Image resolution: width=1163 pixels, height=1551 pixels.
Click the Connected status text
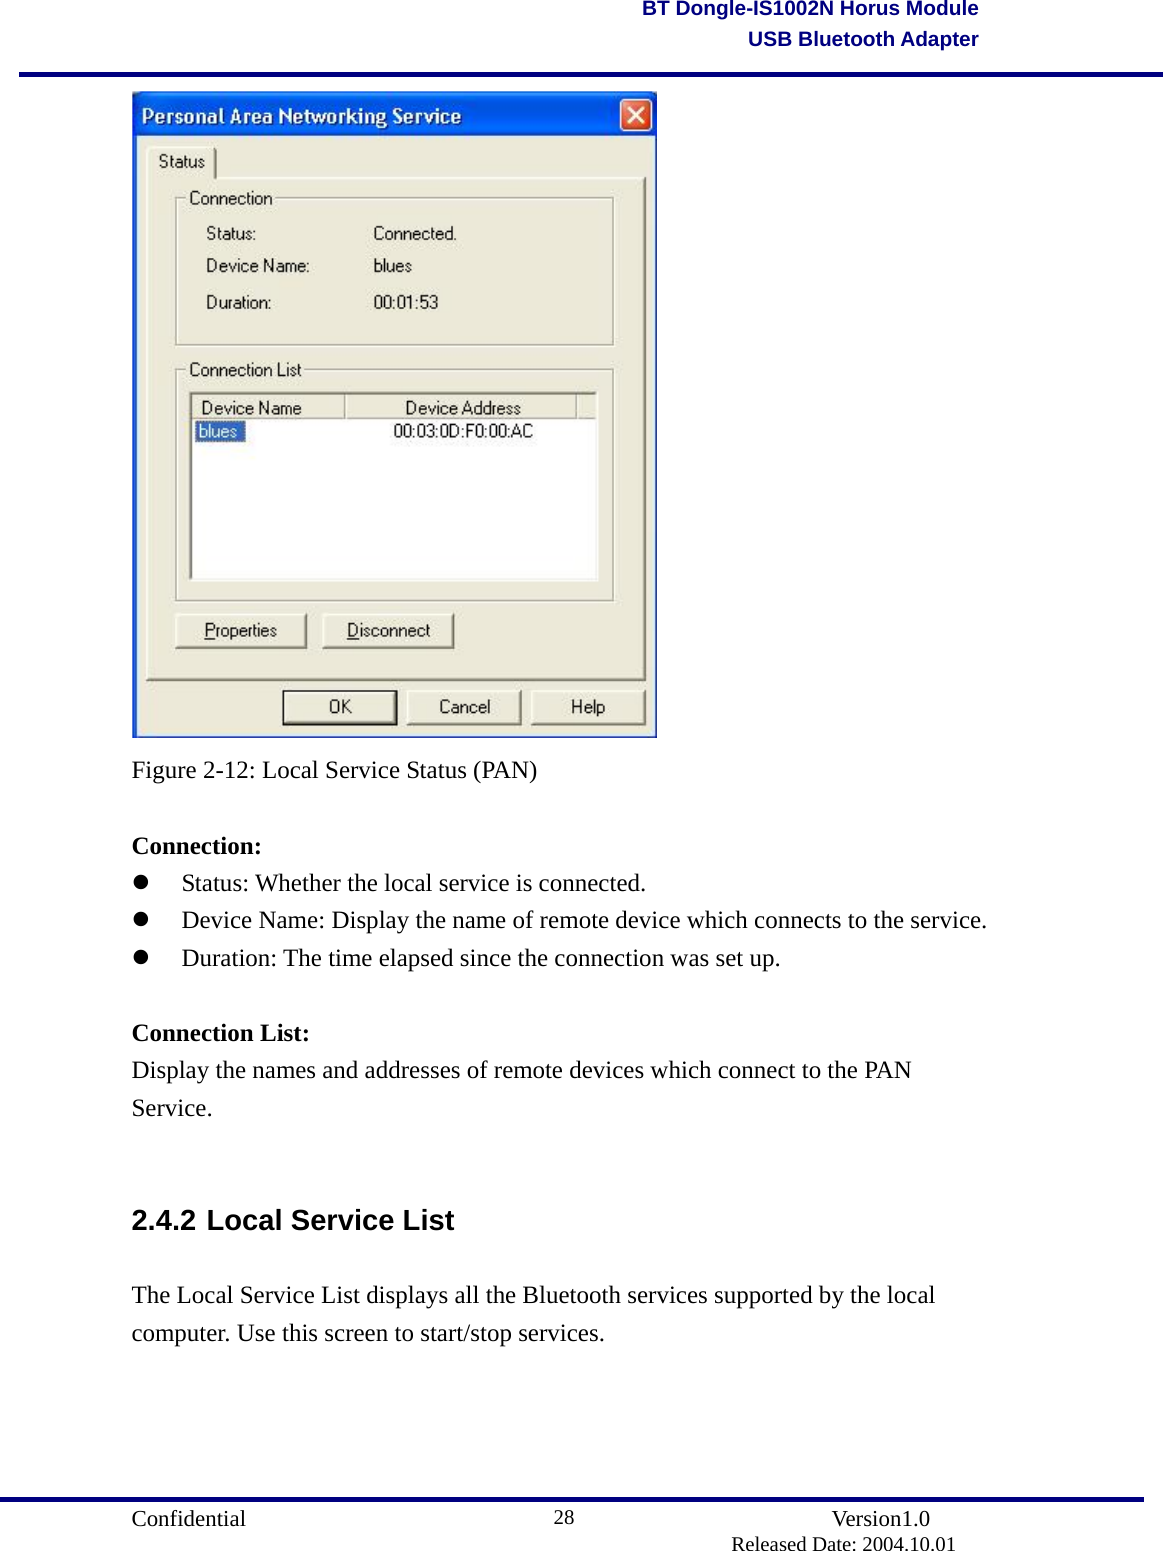414,233
